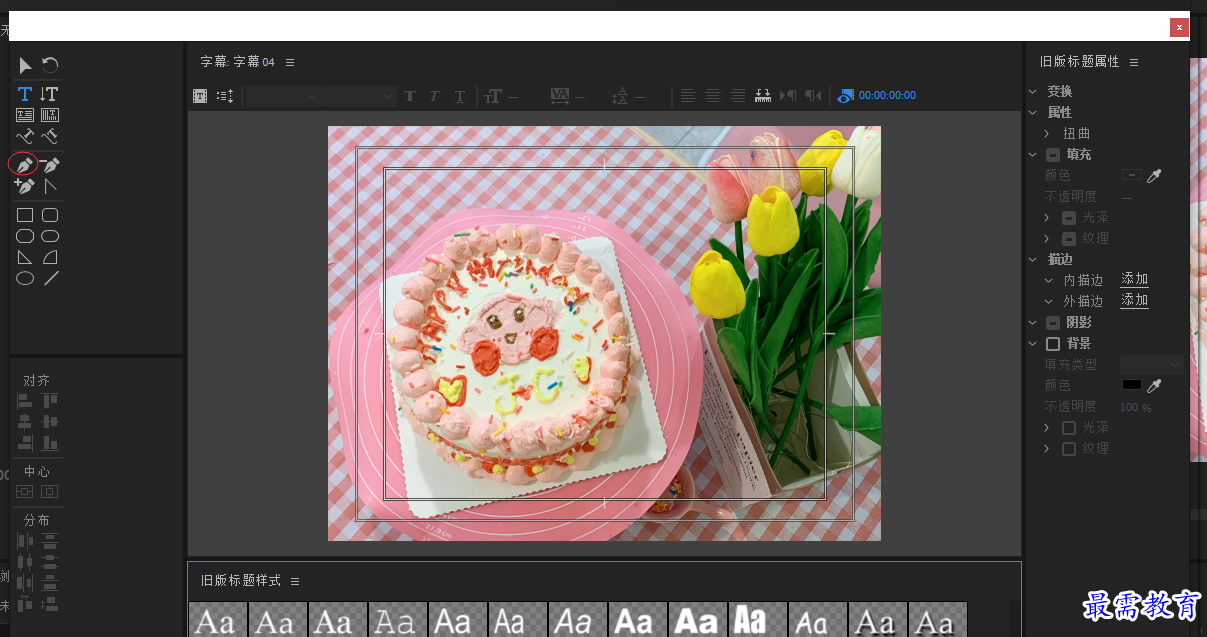
Task: Toggle Bold text style
Action: 410,96
